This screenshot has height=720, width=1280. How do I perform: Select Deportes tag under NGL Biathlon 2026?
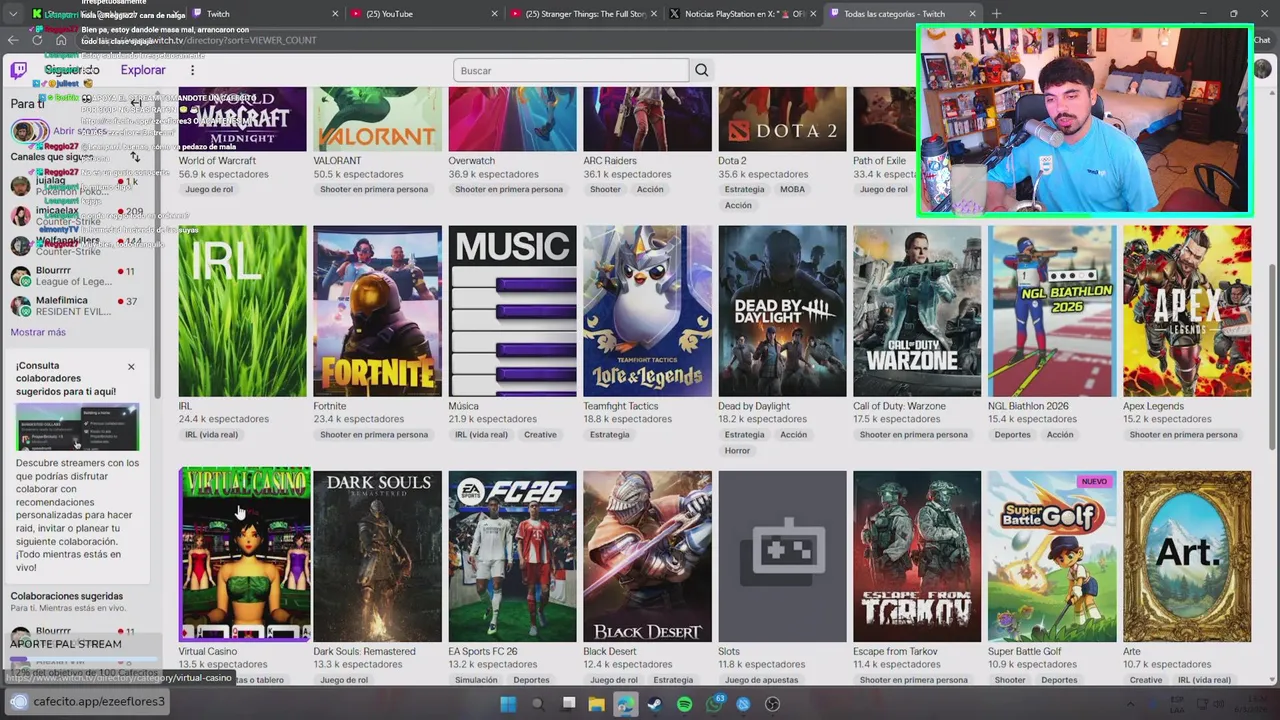(x=1013, y=435)
